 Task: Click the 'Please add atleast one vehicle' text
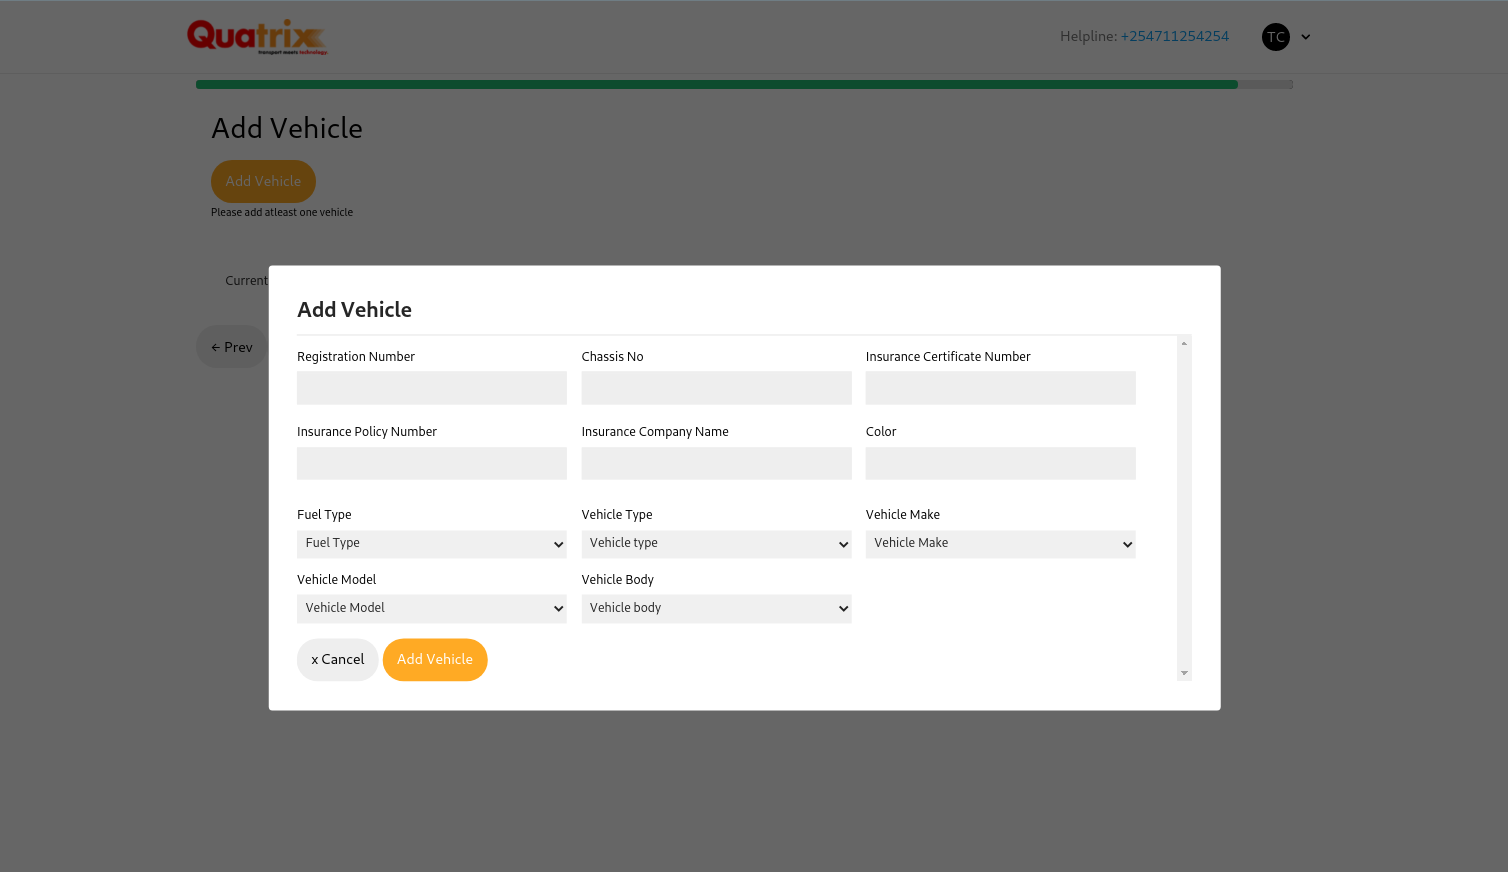click(282, 212)
